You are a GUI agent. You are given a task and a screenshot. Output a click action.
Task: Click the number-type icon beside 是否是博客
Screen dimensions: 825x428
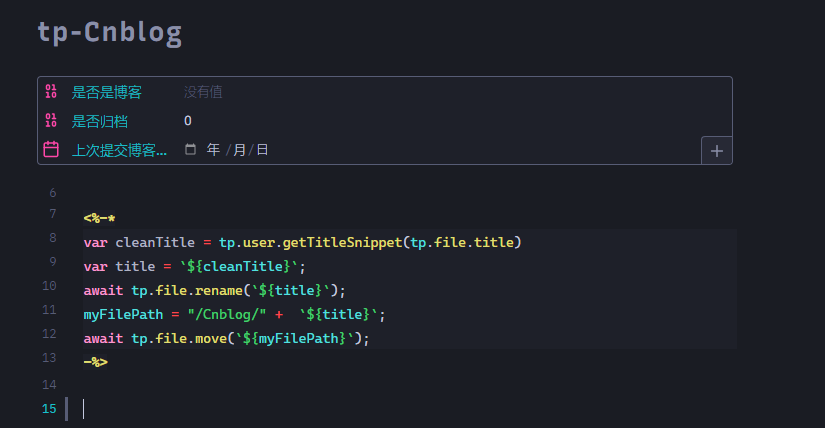(51, 92)
